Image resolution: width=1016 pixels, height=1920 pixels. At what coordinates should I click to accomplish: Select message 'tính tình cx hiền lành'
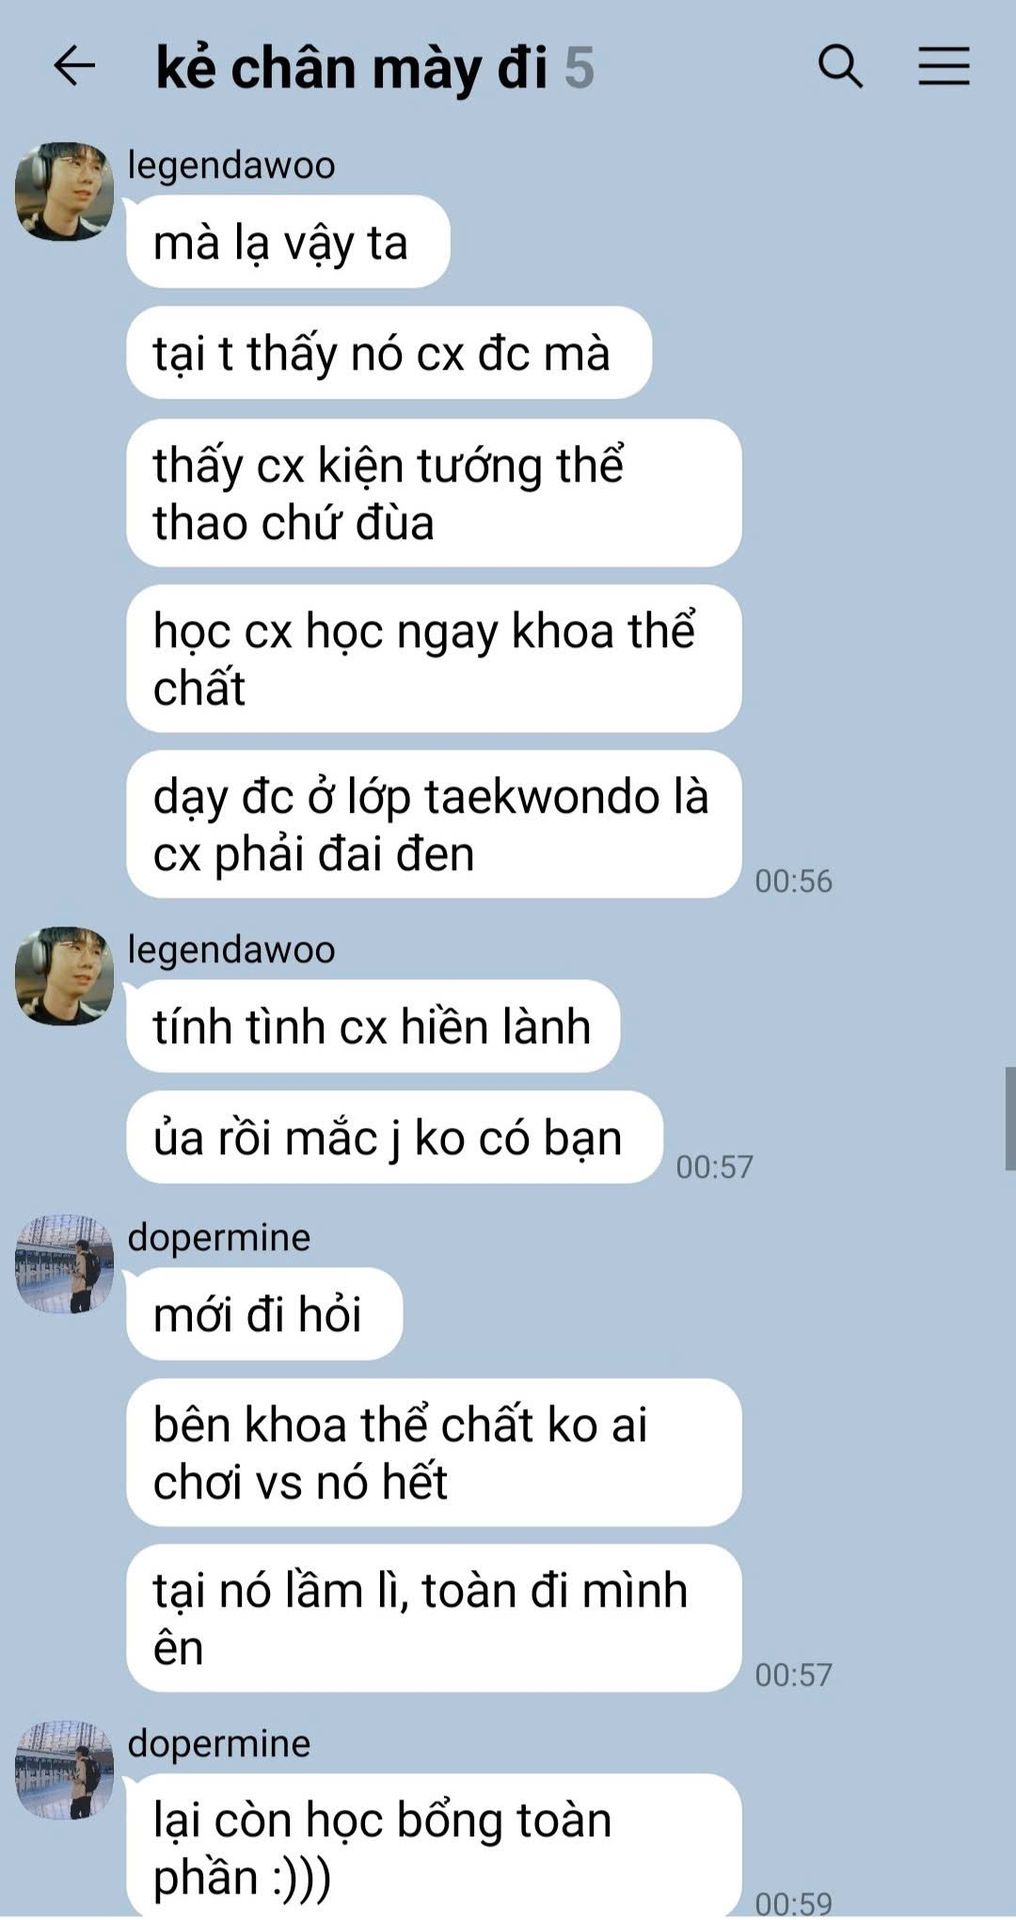pos(373,1026)
